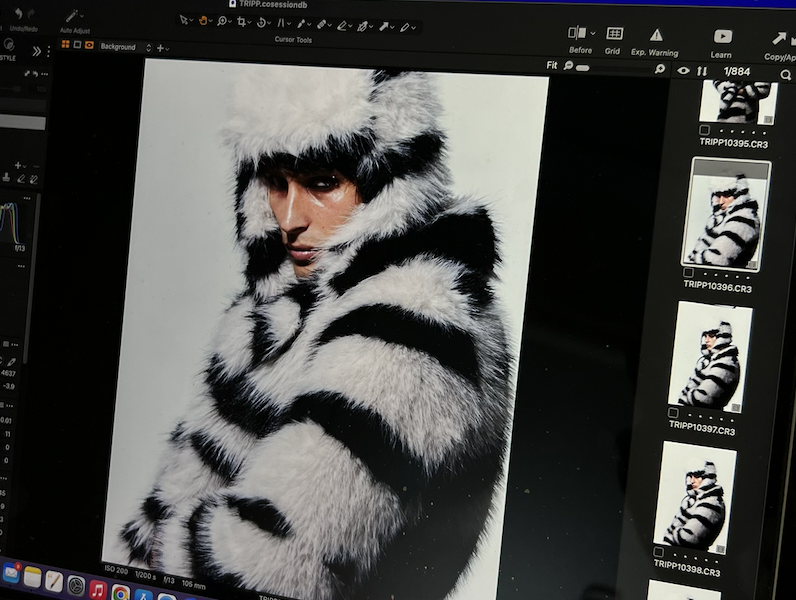Select thumbnail TRIPP10398.CR3
Viewport: 796px width, 600px height.
click(x=695, y=496)
